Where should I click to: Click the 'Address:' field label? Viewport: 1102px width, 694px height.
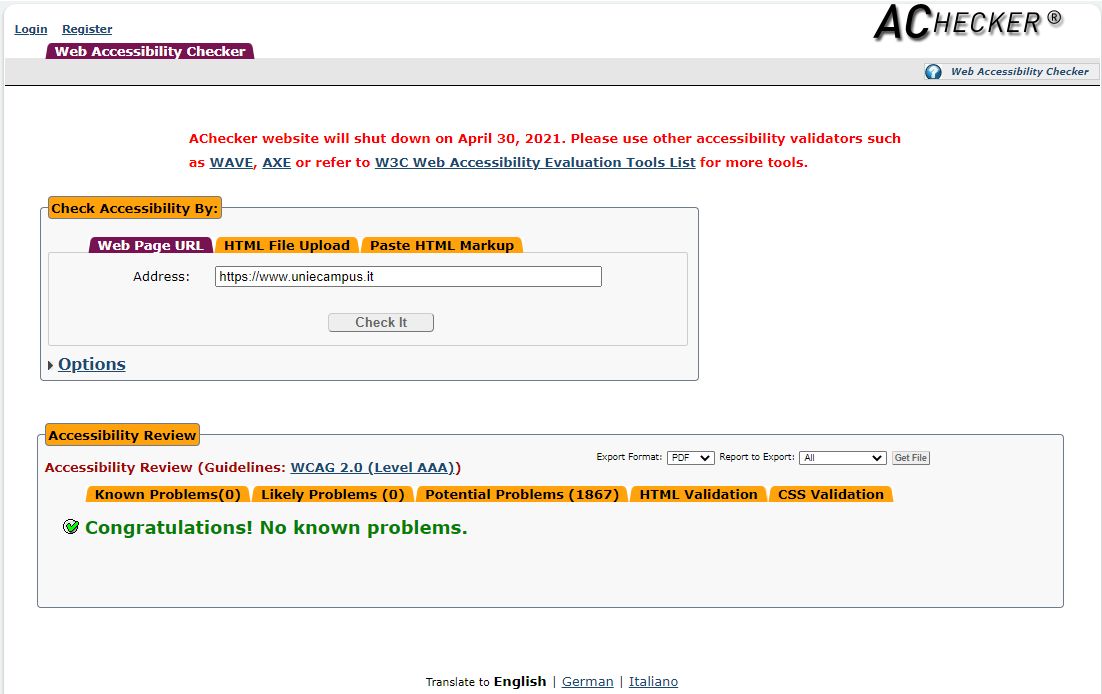(162, 276)
